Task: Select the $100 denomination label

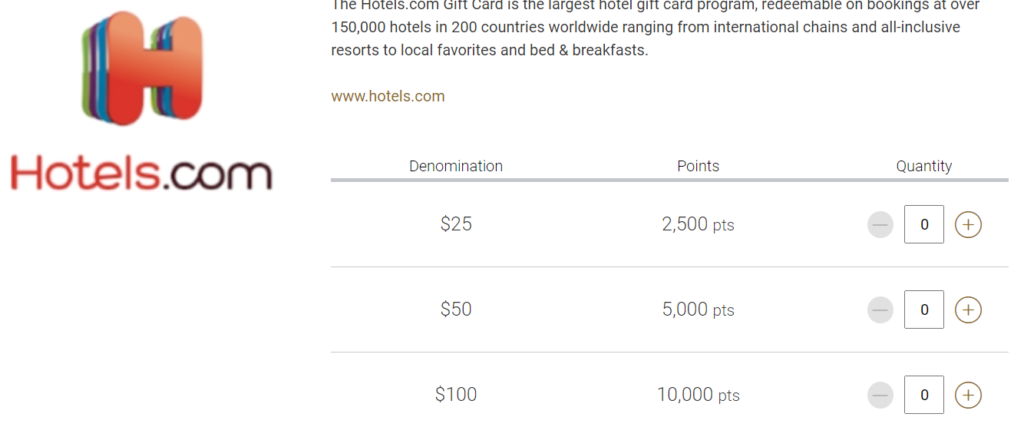Action: [x=456, y=395]
